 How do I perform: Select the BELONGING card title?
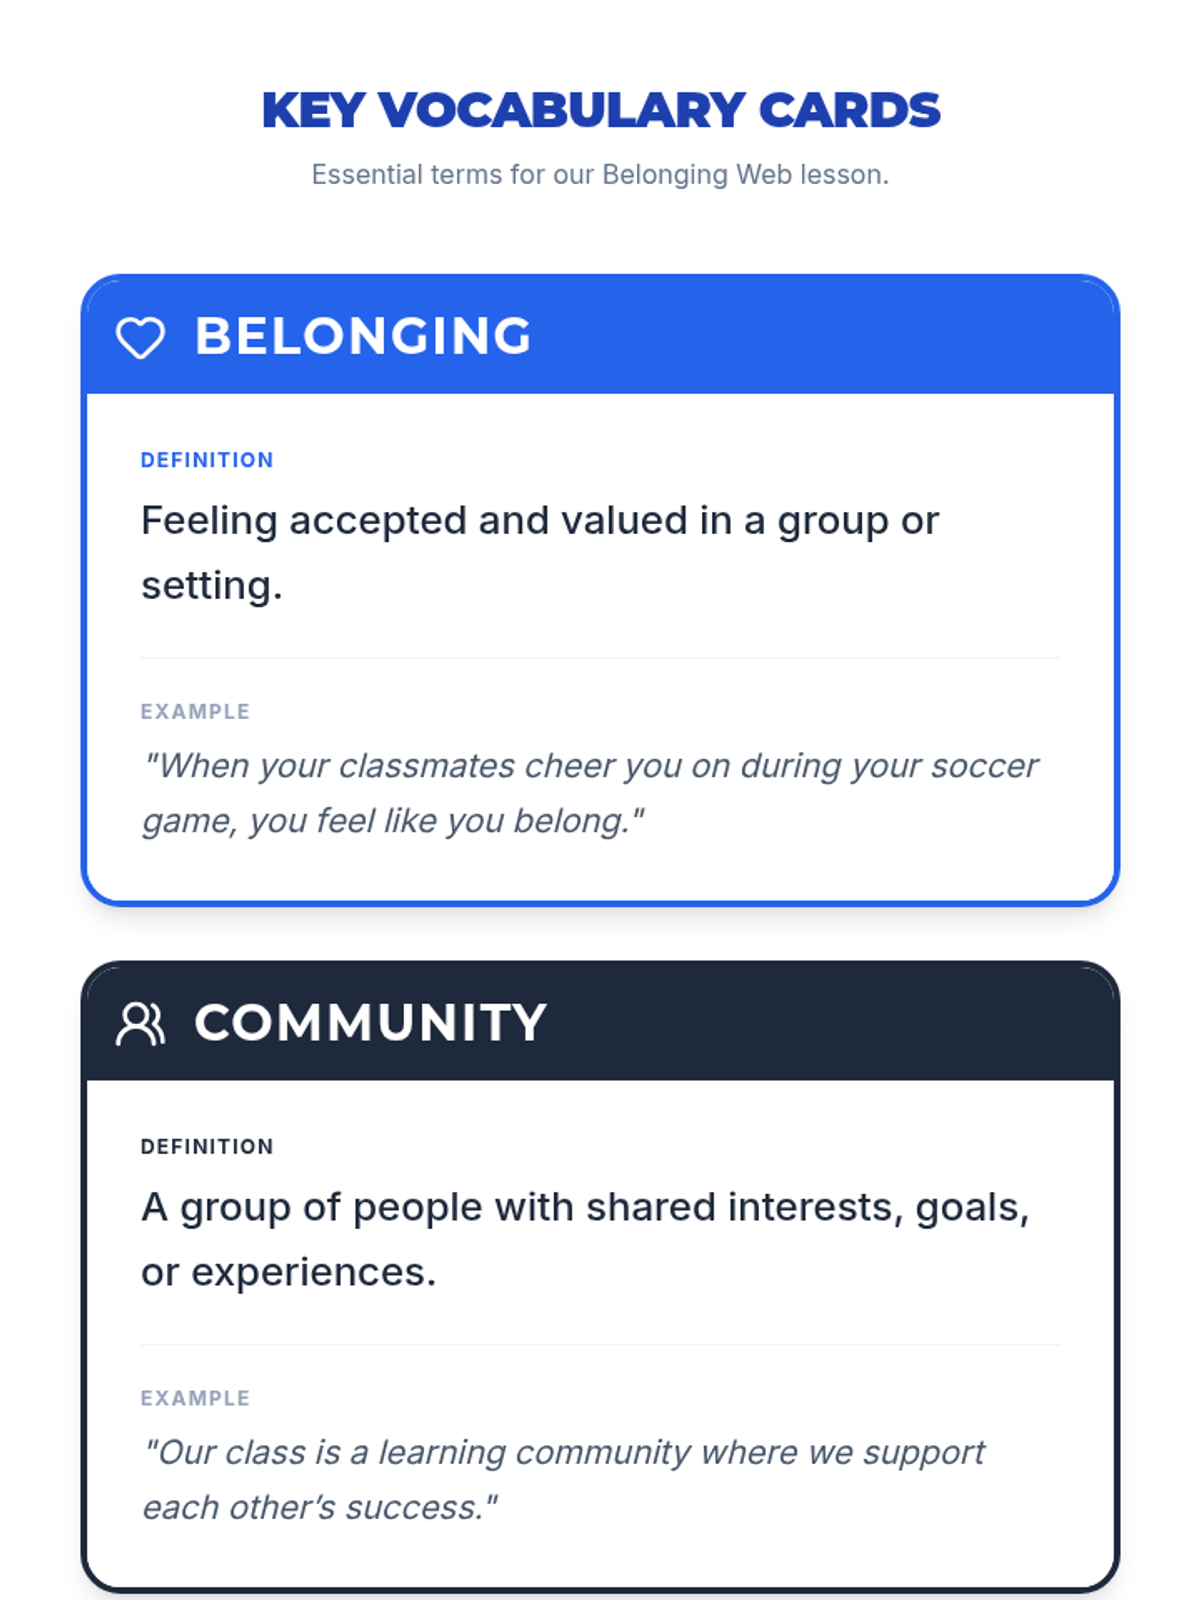pos(363,336)
